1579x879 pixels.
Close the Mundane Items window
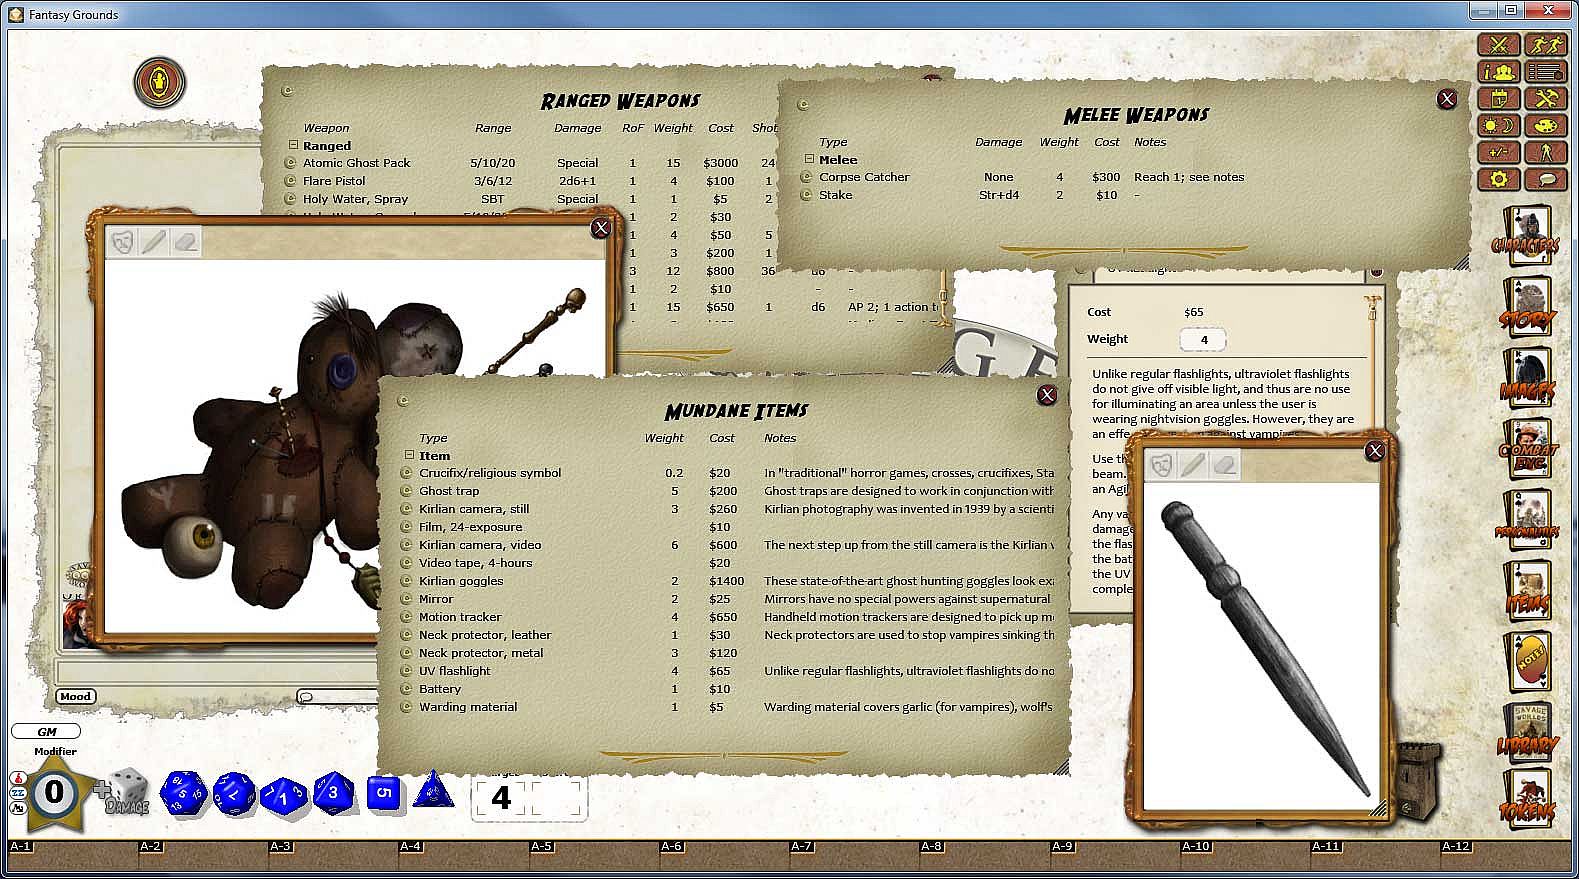click(1047, 395)
